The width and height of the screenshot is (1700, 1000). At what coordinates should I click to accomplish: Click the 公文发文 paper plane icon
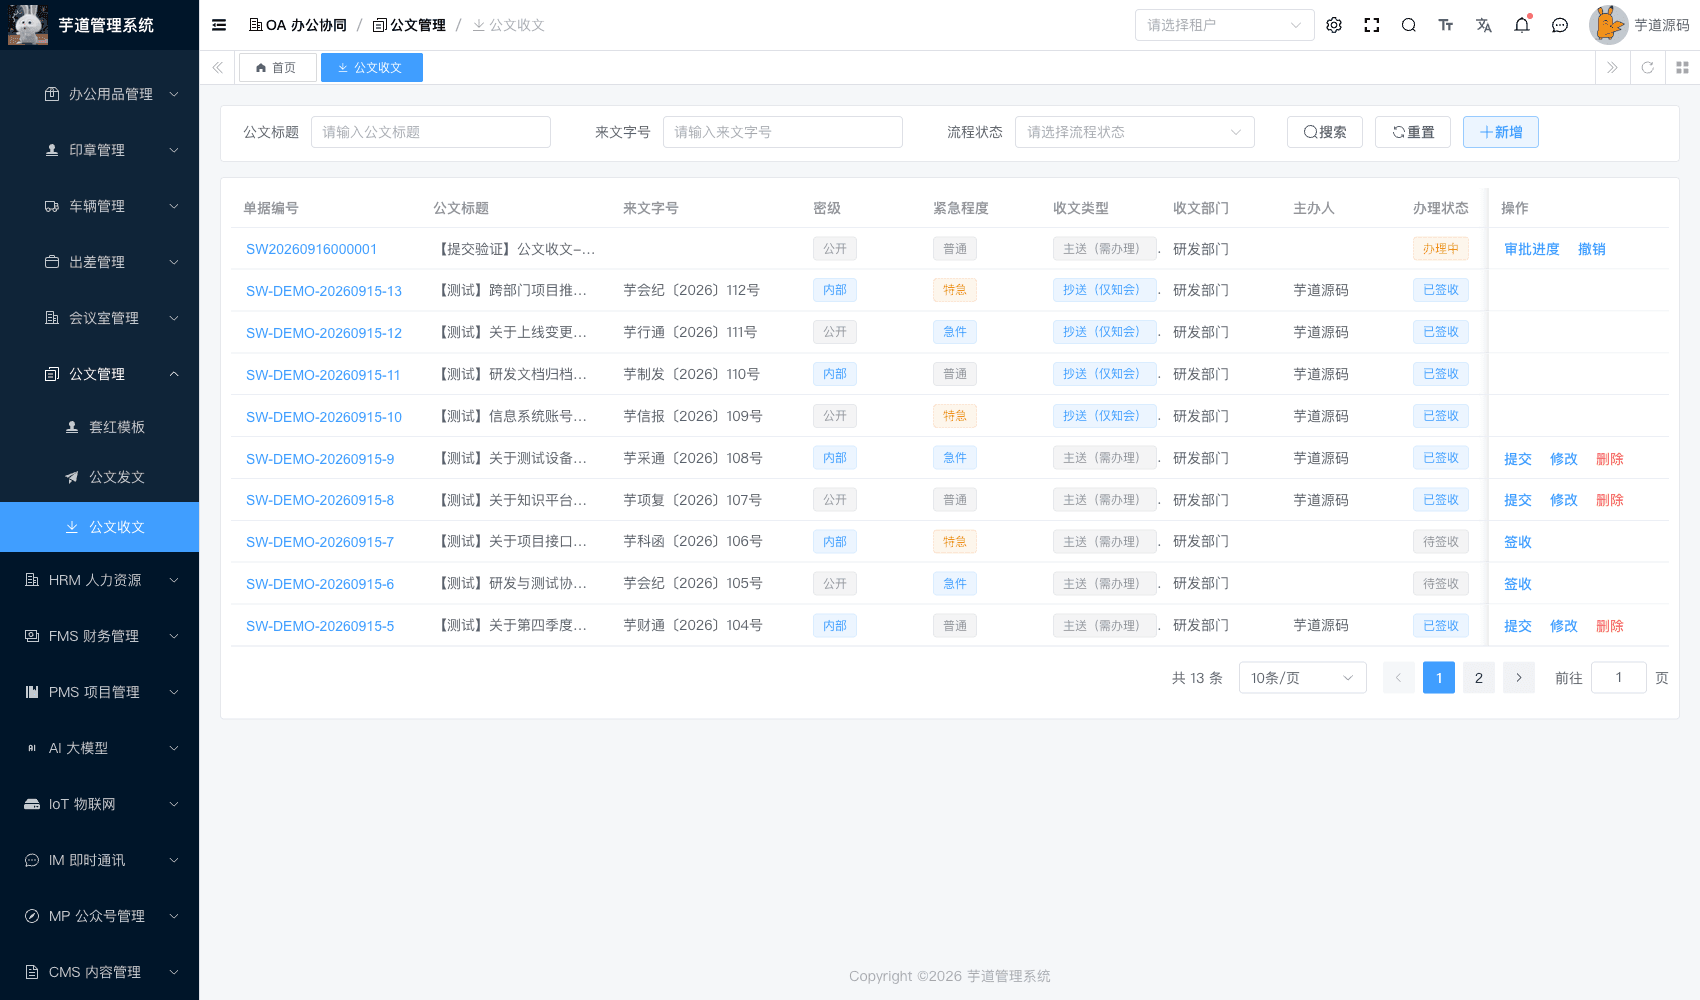tap(72, 477)
